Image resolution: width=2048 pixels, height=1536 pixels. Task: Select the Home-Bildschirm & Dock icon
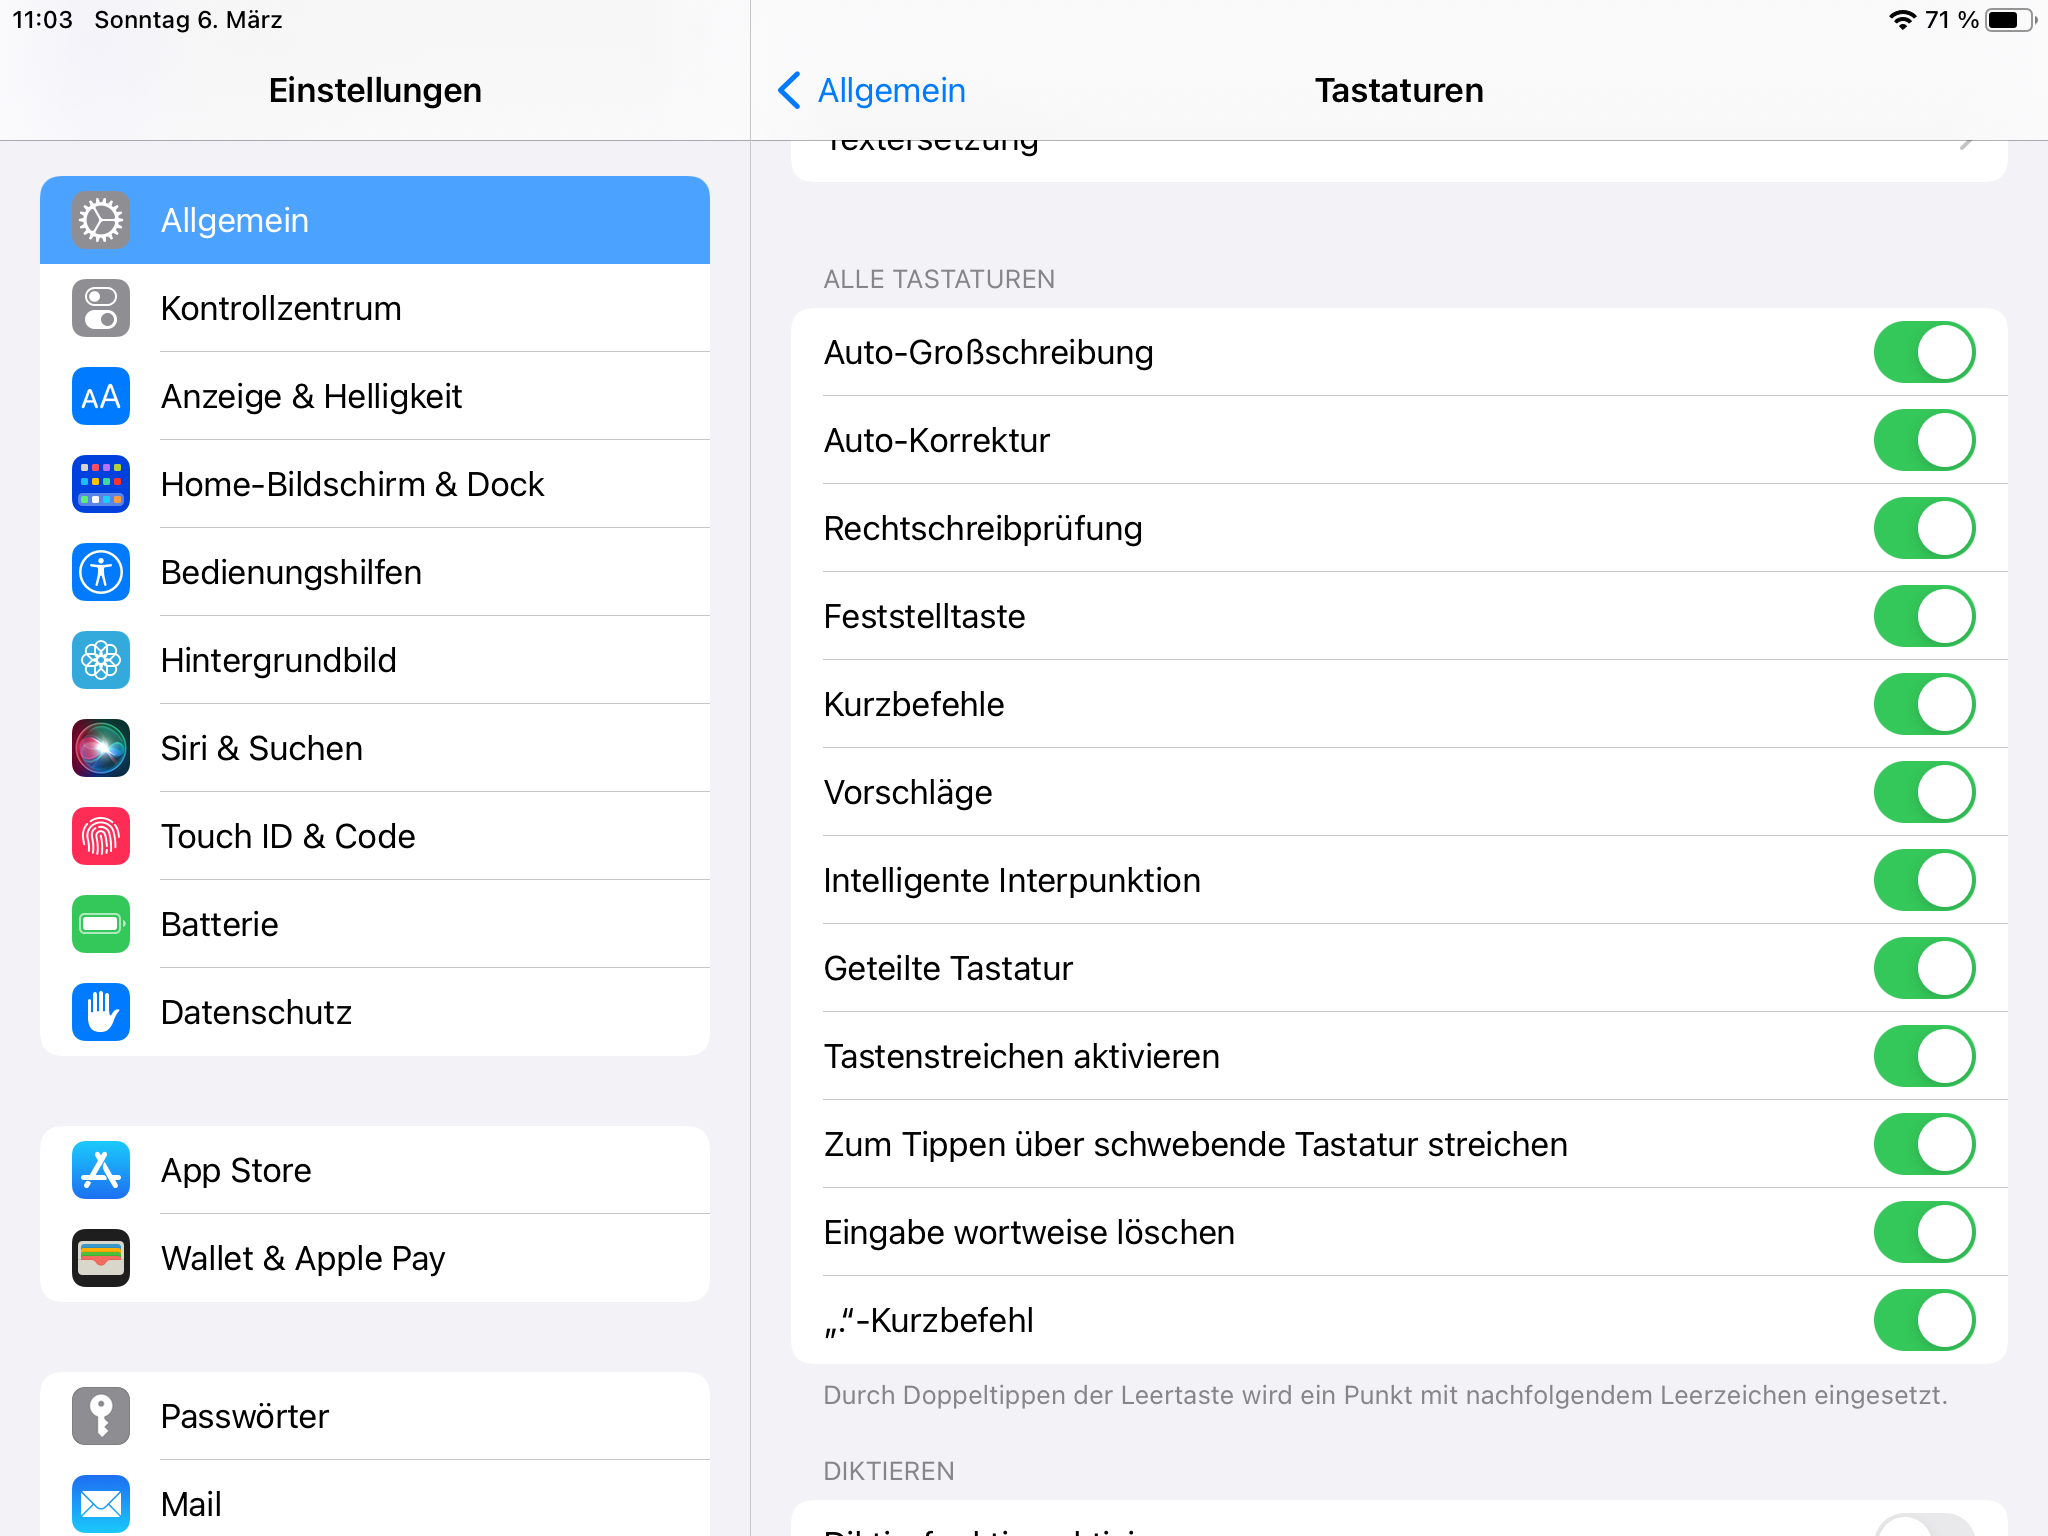point(101,484)
